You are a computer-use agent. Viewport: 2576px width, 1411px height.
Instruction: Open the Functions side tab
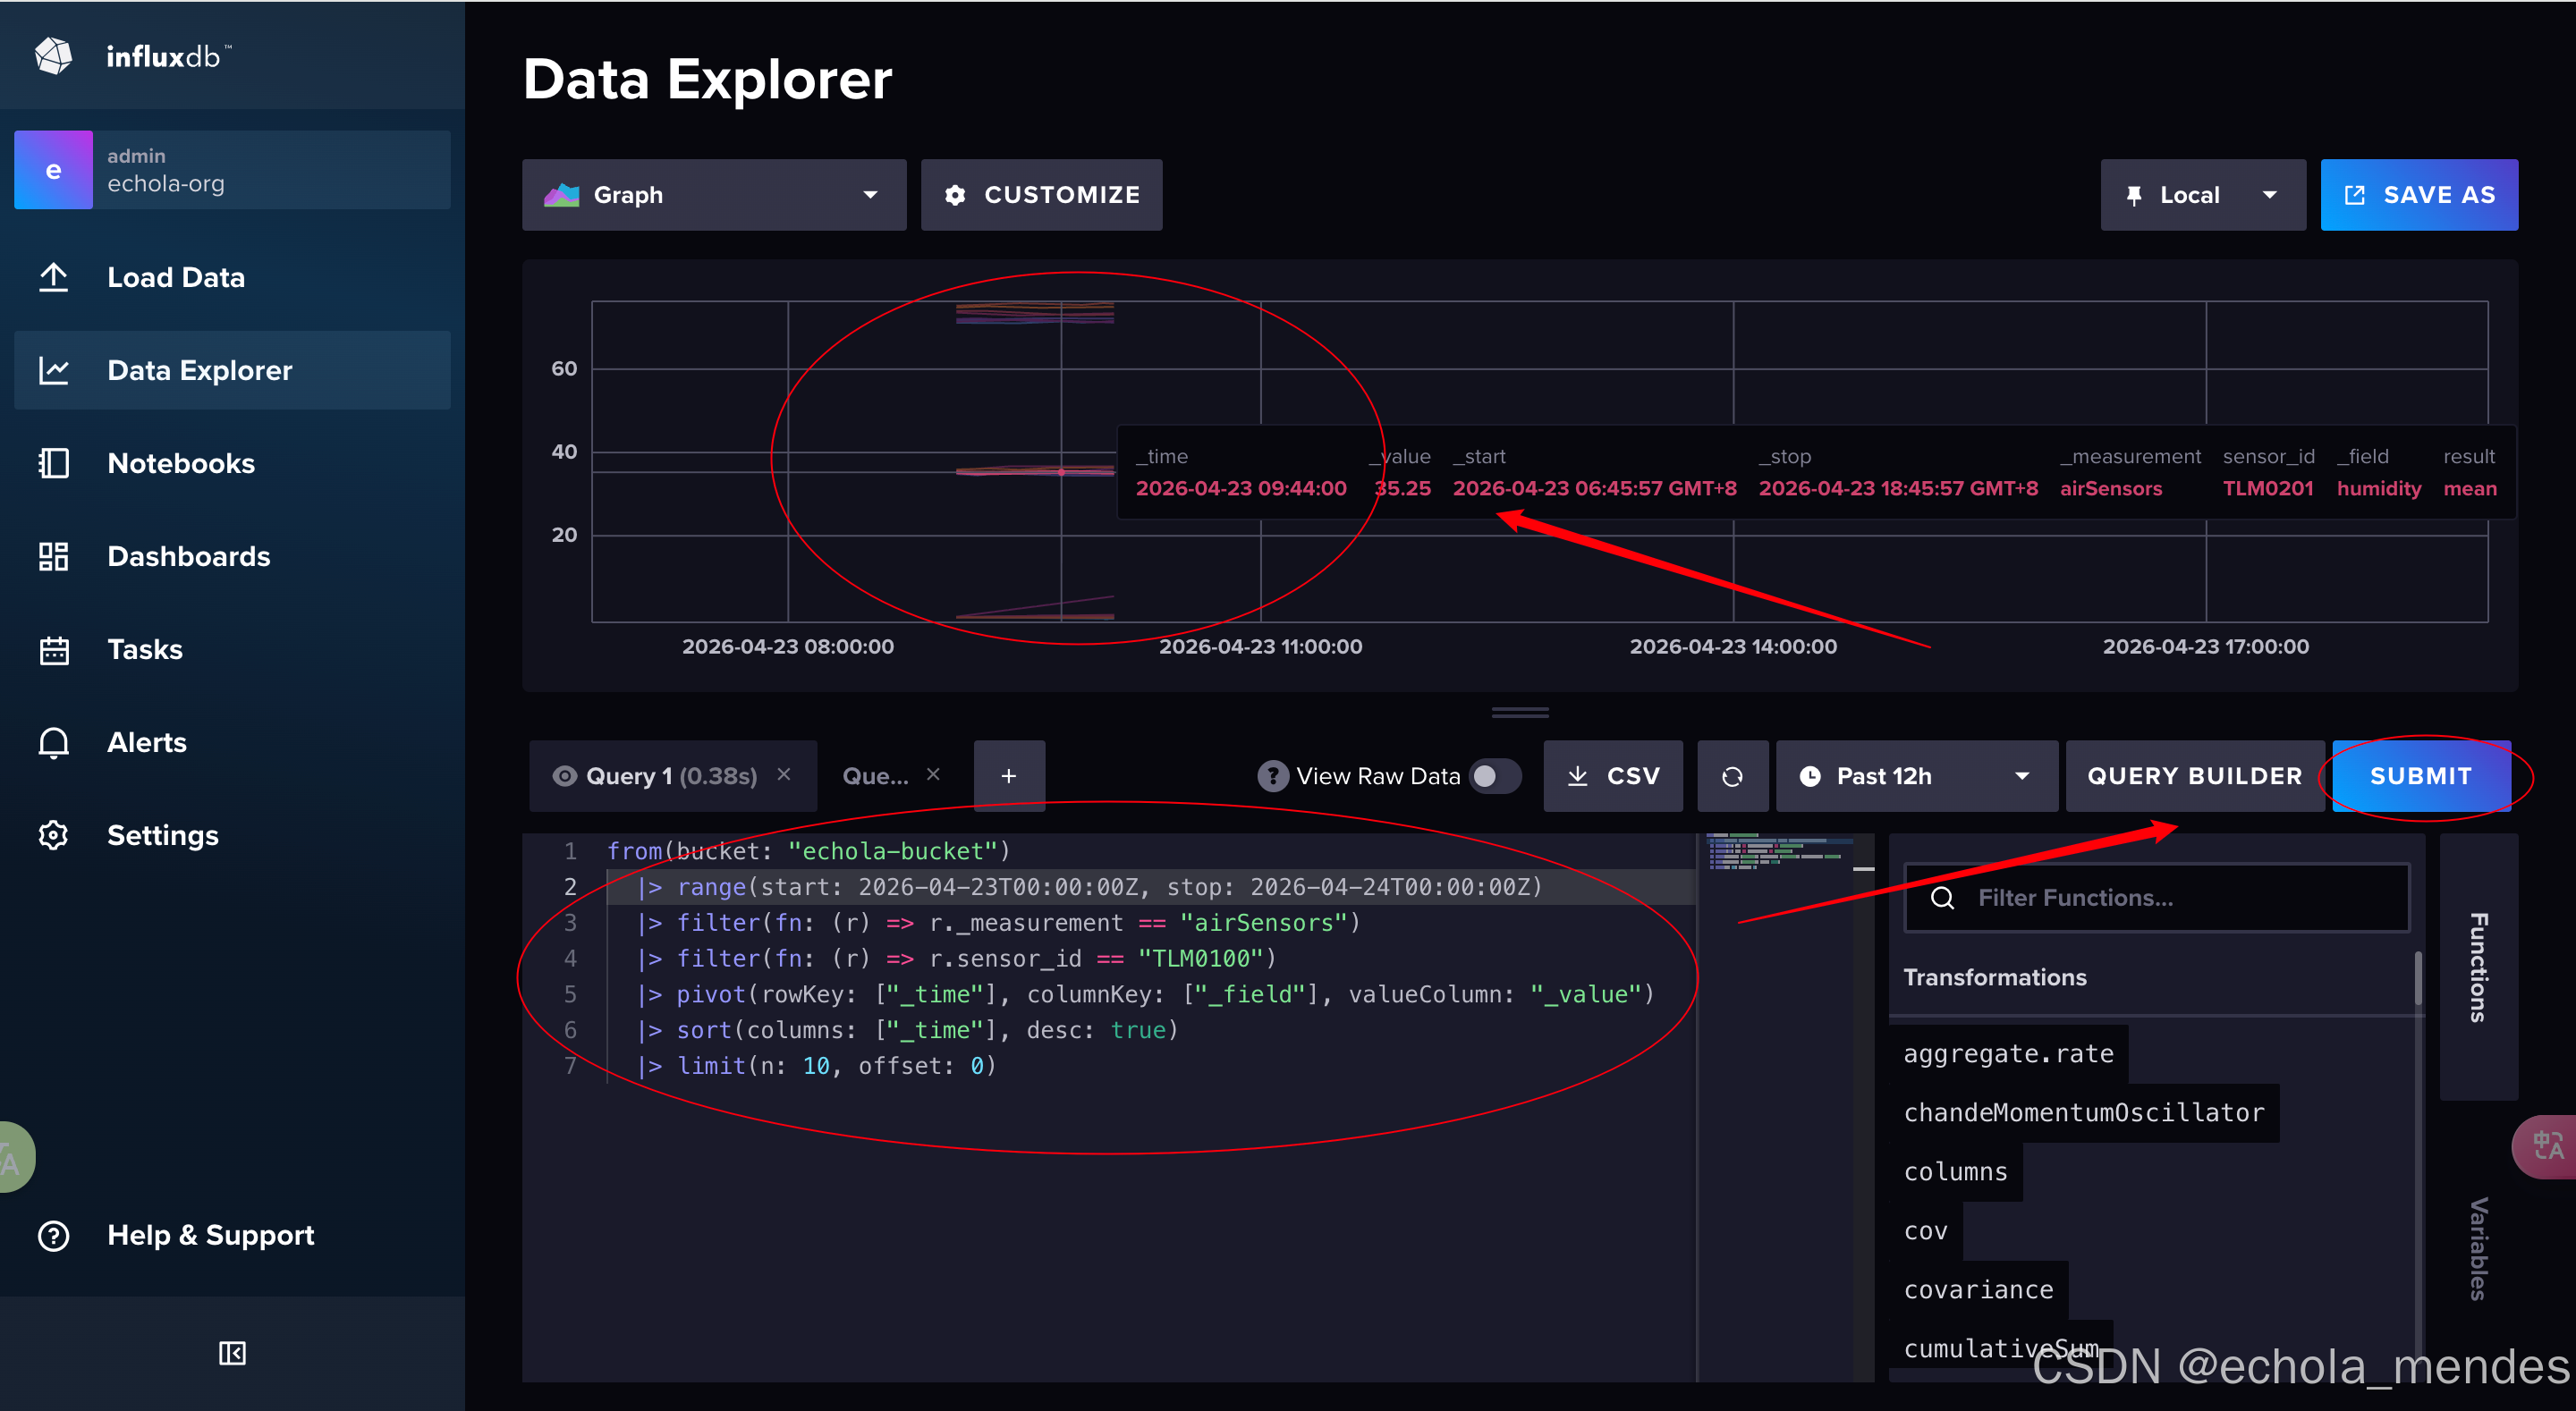[2478, 967]
